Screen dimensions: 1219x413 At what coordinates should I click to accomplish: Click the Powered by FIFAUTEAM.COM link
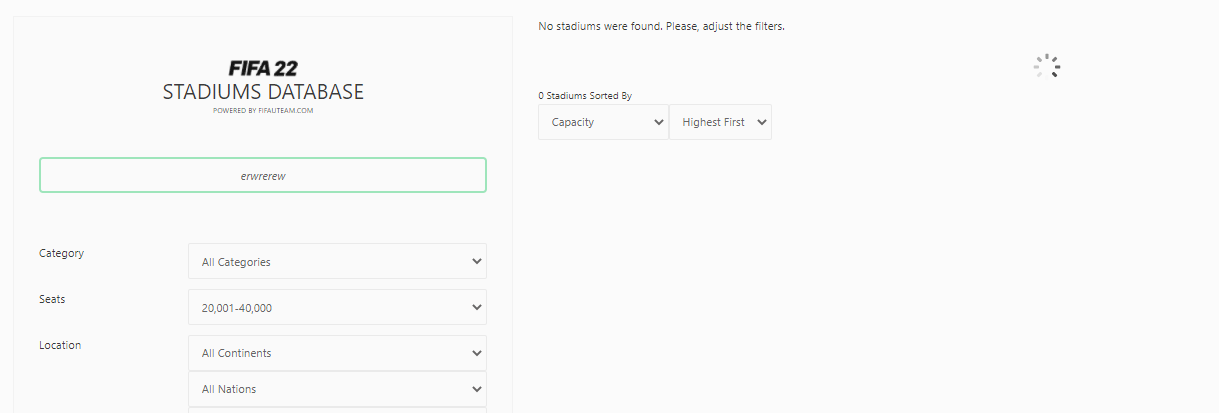coord(263,111)
